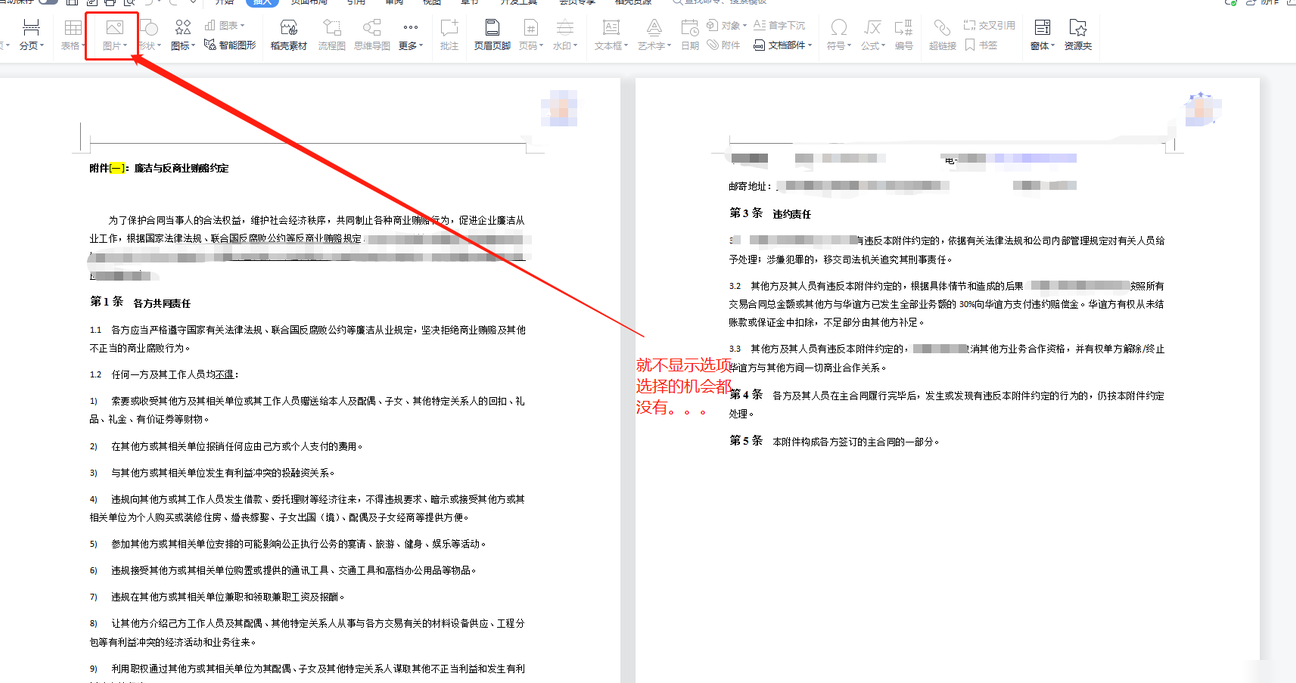Open the 窗体 form controls menu
The width and height of the screenshot is (1296, 683).
1043,35
